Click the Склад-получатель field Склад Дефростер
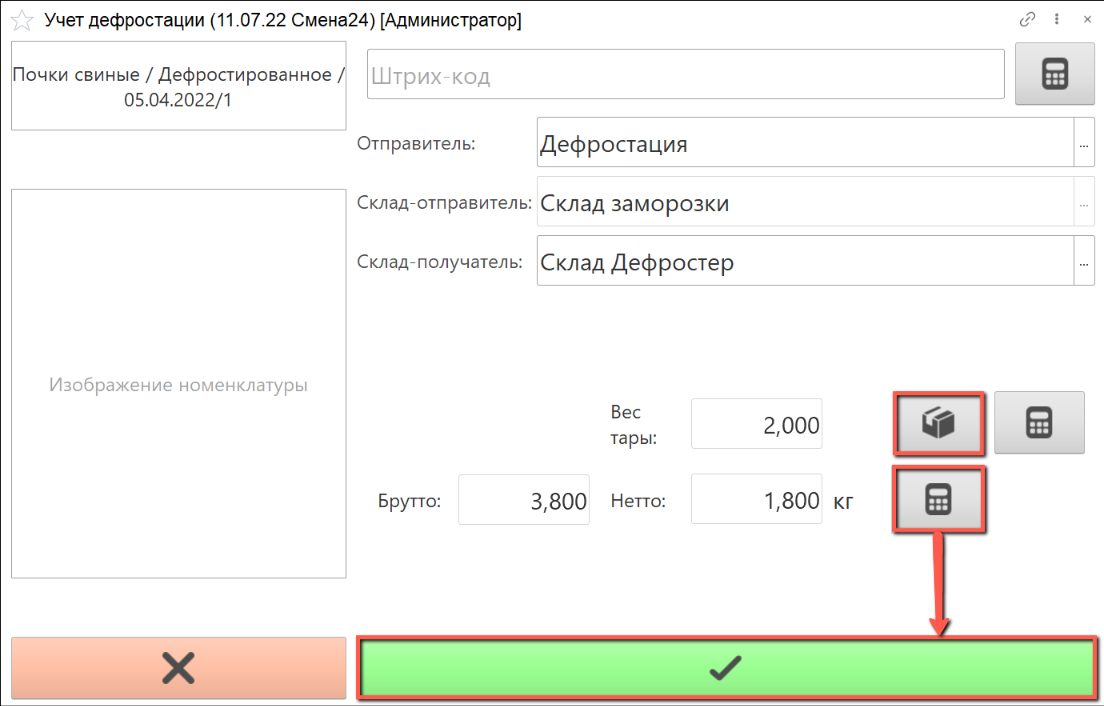 (804, 262)
